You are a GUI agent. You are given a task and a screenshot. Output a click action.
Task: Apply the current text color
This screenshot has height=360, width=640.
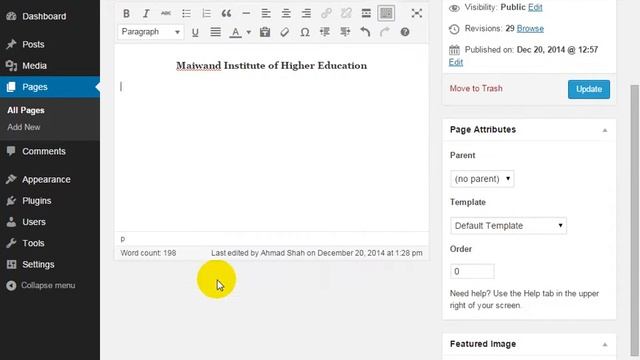pyautogui.click(x=235, y=32)
